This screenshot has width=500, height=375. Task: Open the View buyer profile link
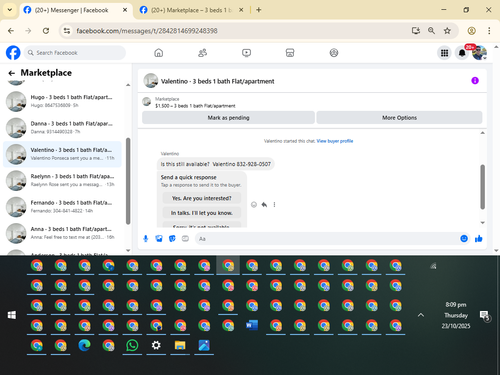pos(335,141)
